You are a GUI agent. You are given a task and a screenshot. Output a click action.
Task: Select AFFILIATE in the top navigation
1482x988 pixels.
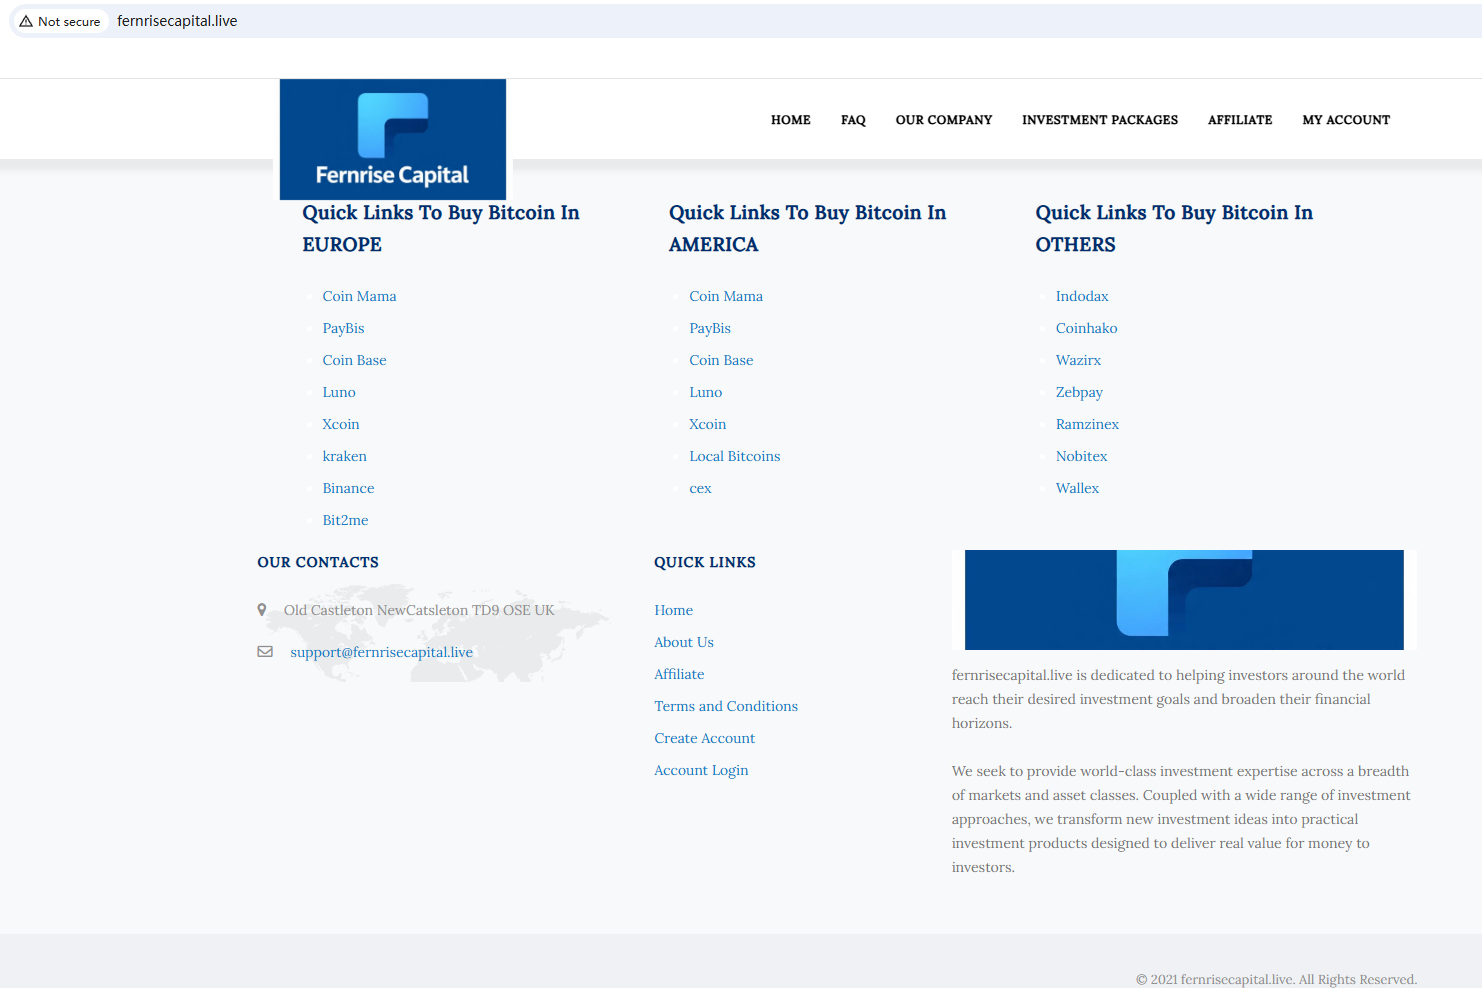tap(1239, 120)
